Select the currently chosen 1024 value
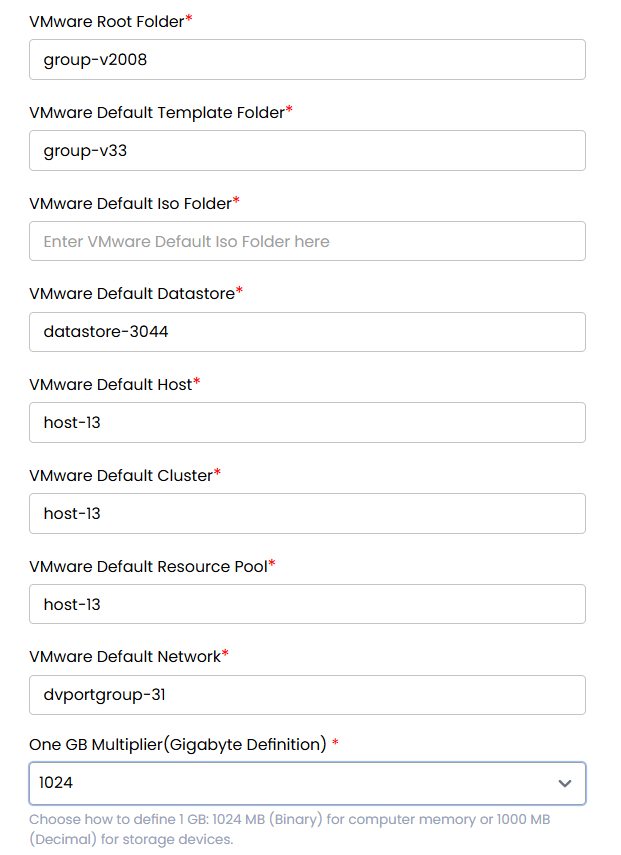The image size is (621, 855). [x=54, y=783]
